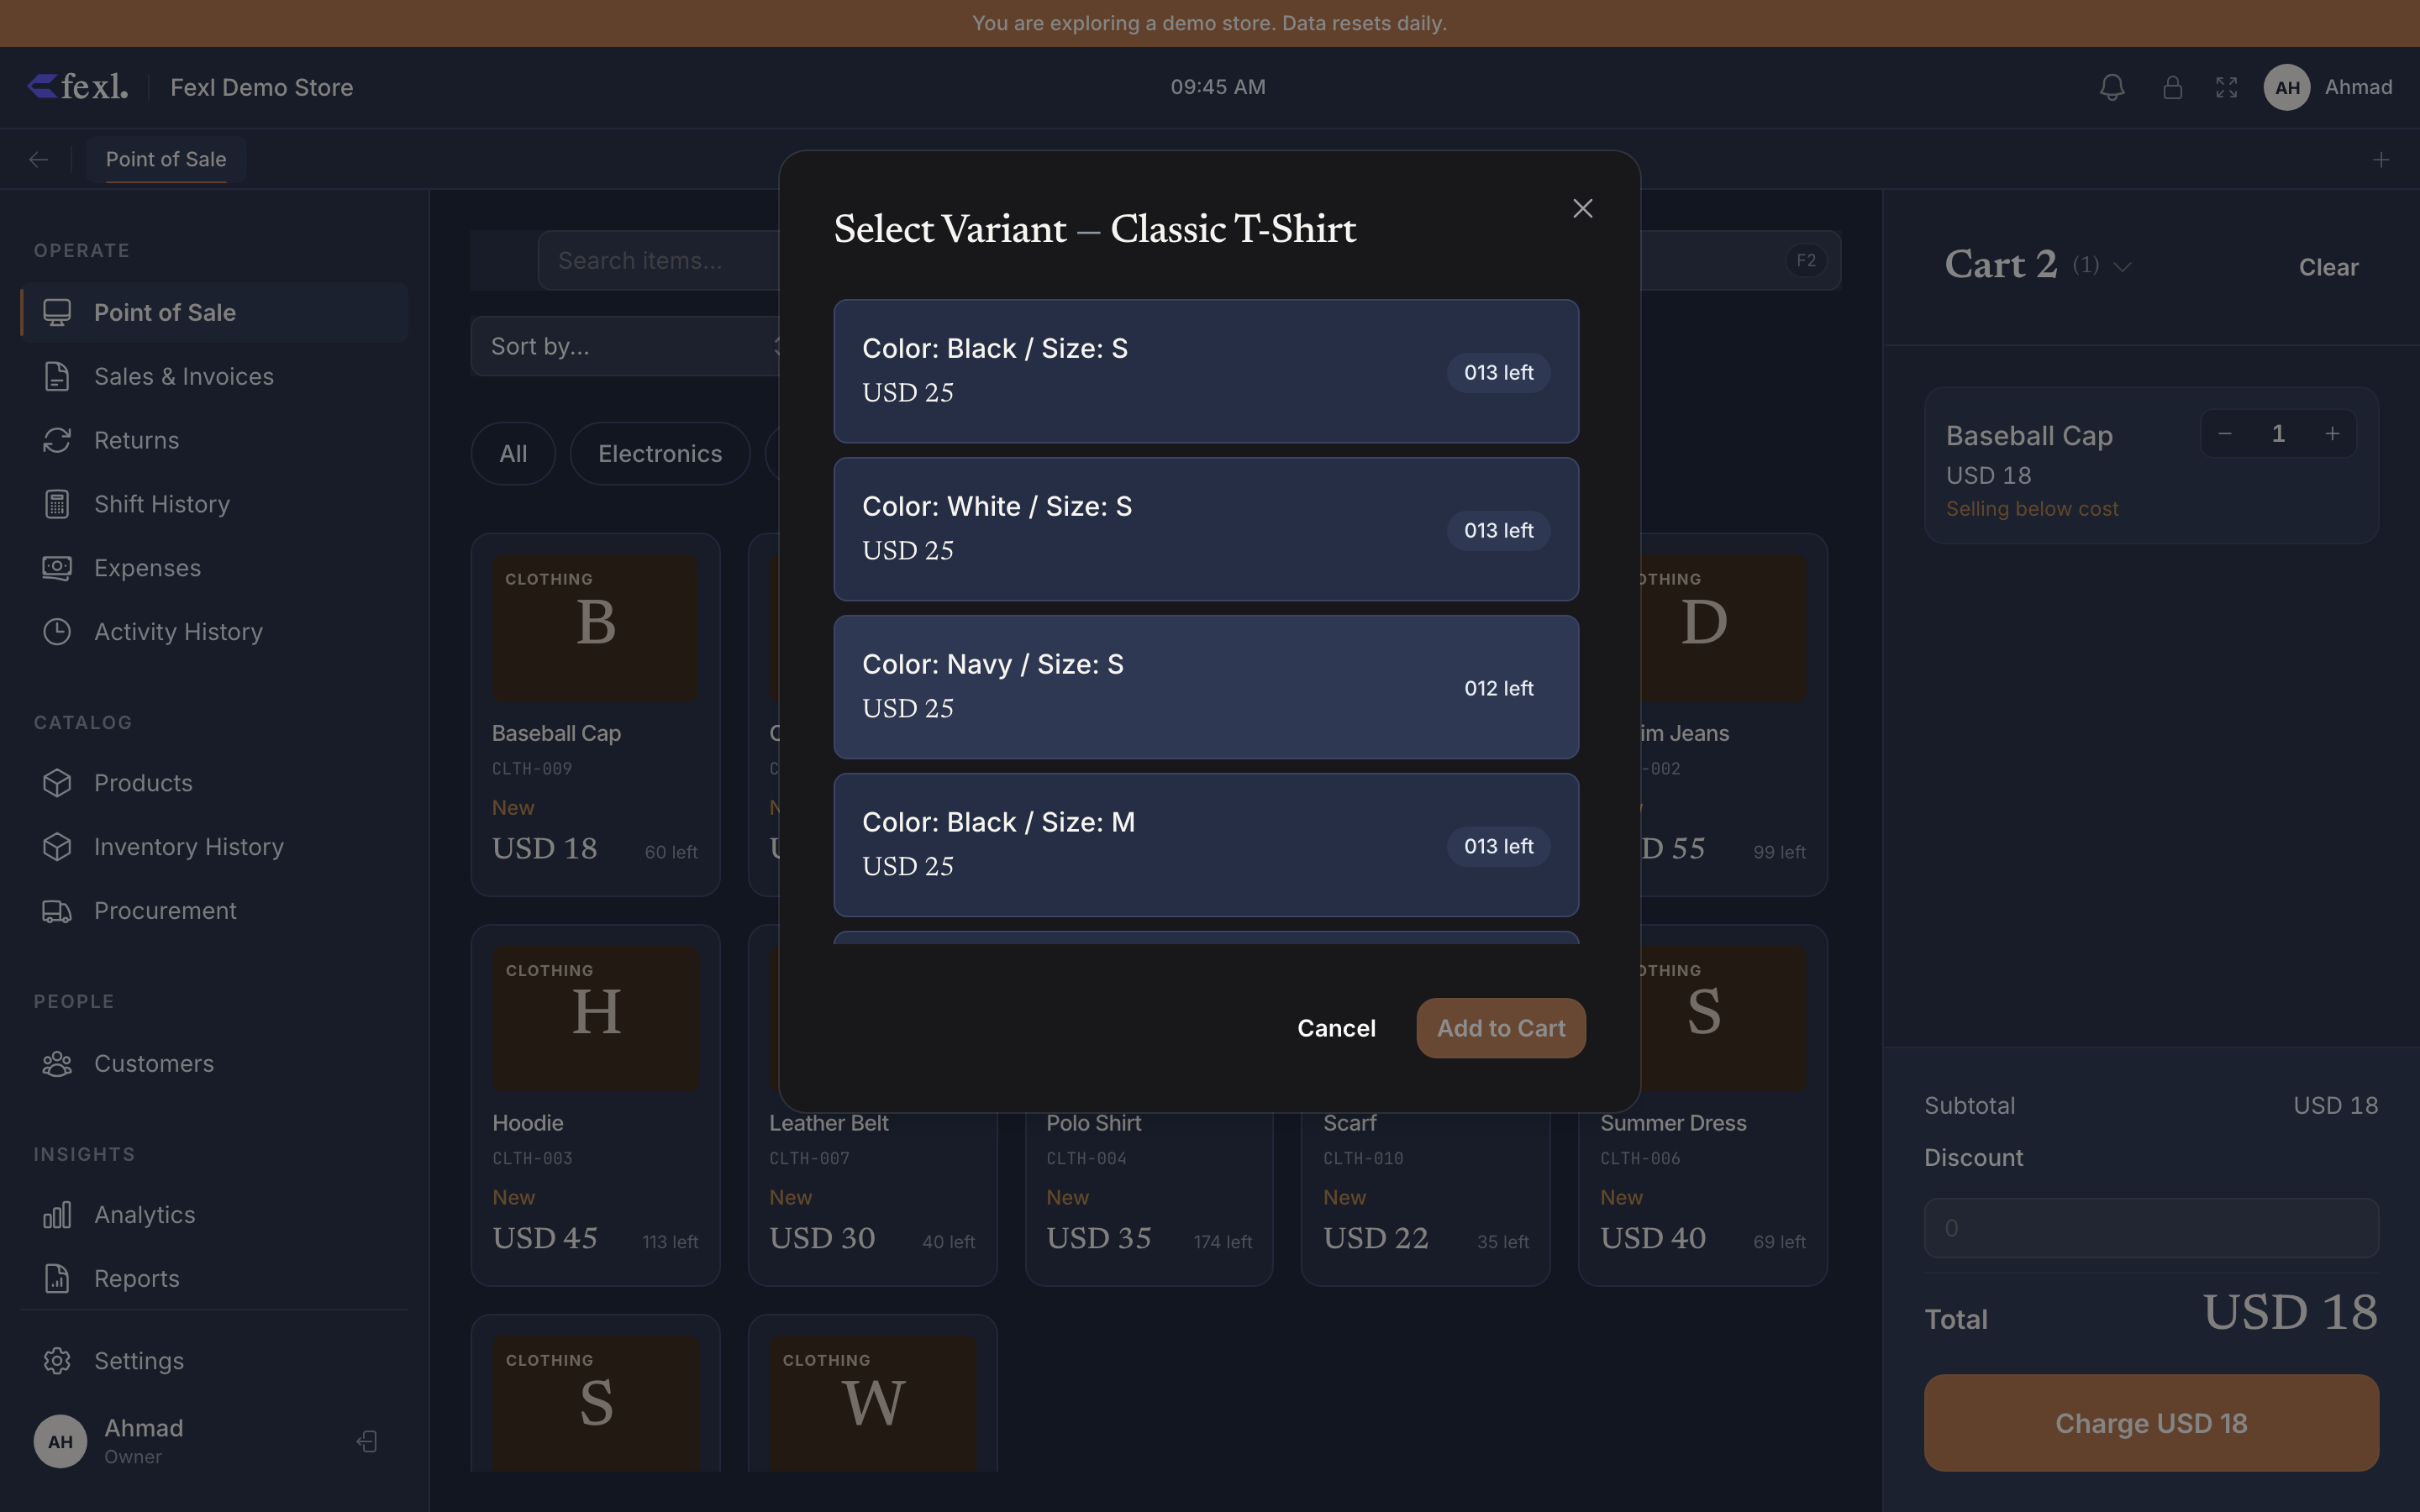The height and width of the screenshot is (1512, 2420).
Task: Open the notifications bell
Action: [2112, 87]
